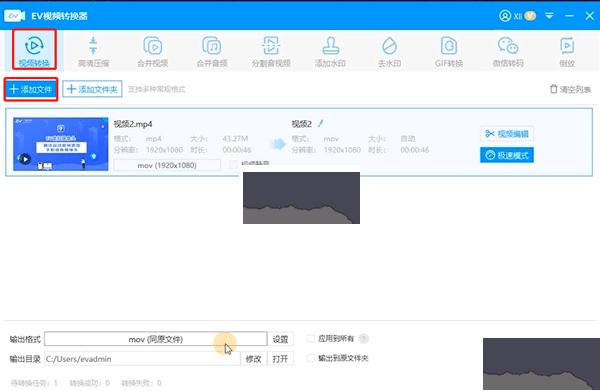Click the 设置 settings button
Viewport: 600px width, 391px height.
click(x=280, y=339)
